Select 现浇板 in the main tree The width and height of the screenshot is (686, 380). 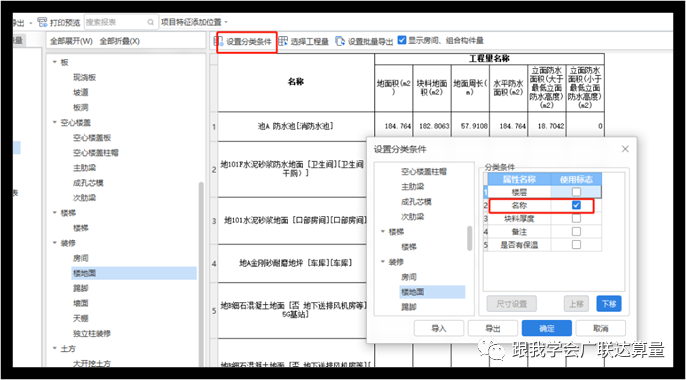click(84, 77)
